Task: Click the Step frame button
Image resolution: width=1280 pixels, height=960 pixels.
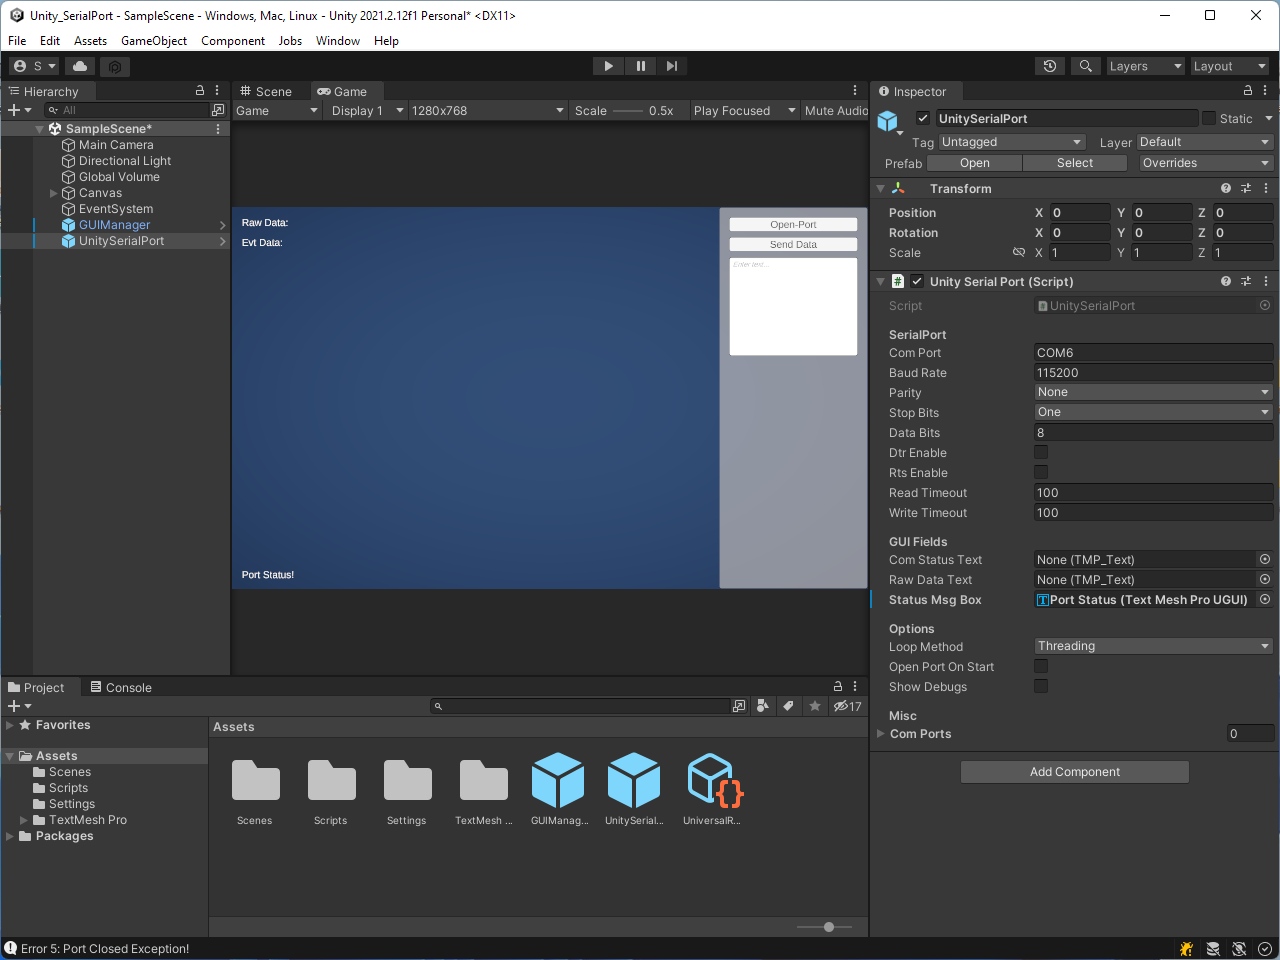Action: coord(672,66)
